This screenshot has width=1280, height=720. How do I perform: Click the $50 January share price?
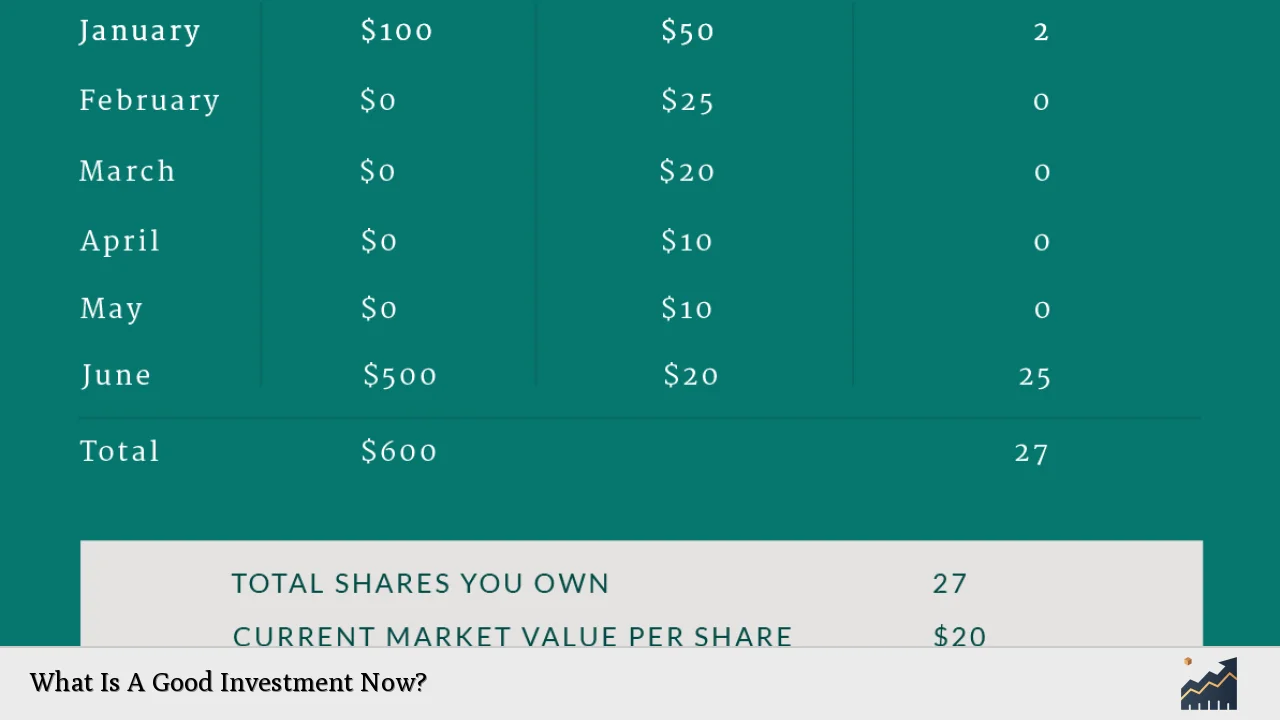pyautogui.click(x=688, y=31)
